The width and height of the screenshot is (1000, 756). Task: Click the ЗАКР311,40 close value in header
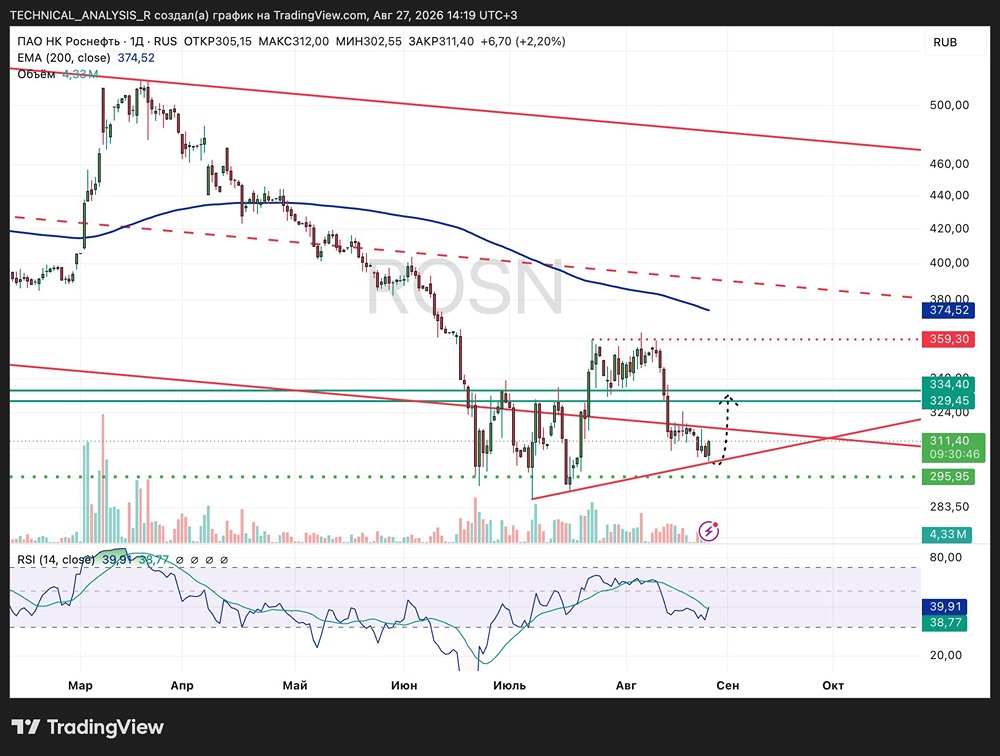tap(441, 41)
